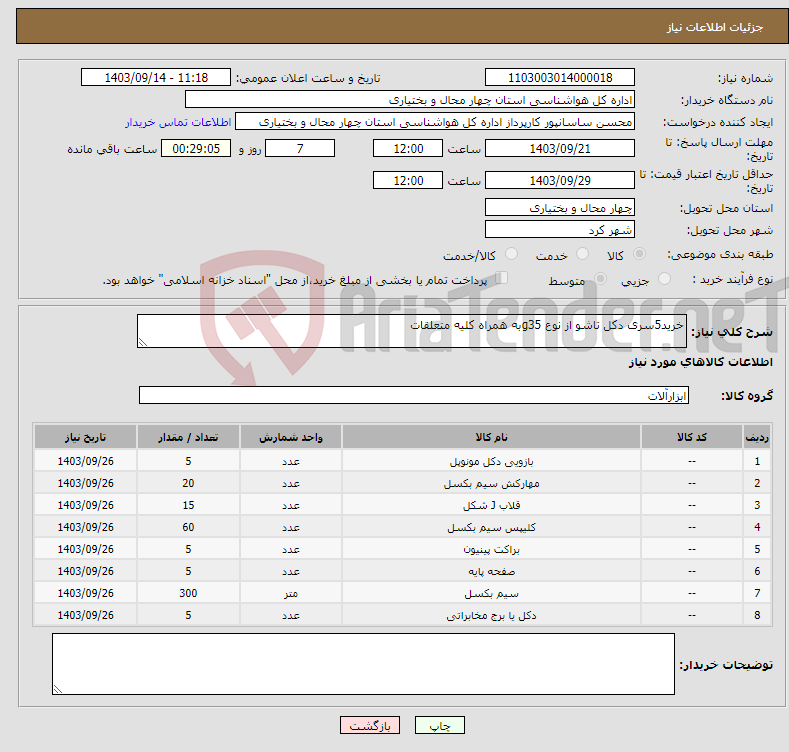Click the جزئیات اطلاعات نیاز header title
Screen dimensions: 789x752
[x=715, y=27]
